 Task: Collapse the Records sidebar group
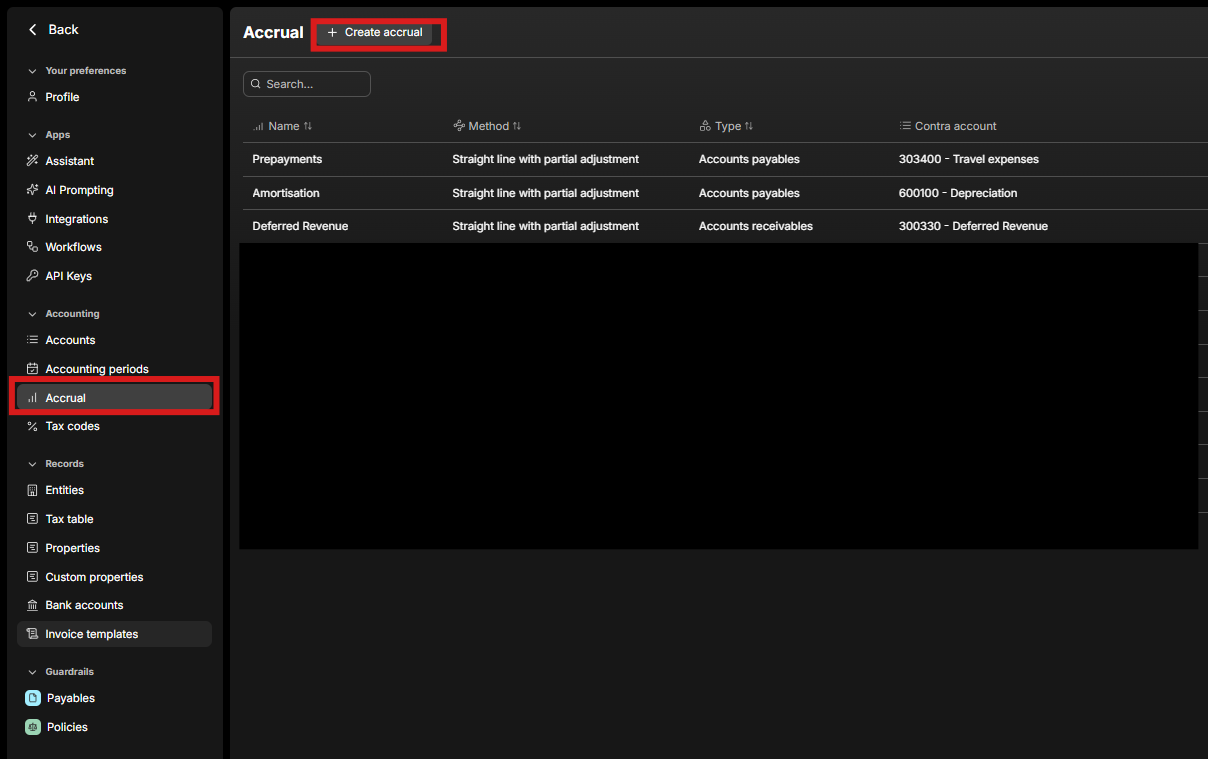point(32,464)
